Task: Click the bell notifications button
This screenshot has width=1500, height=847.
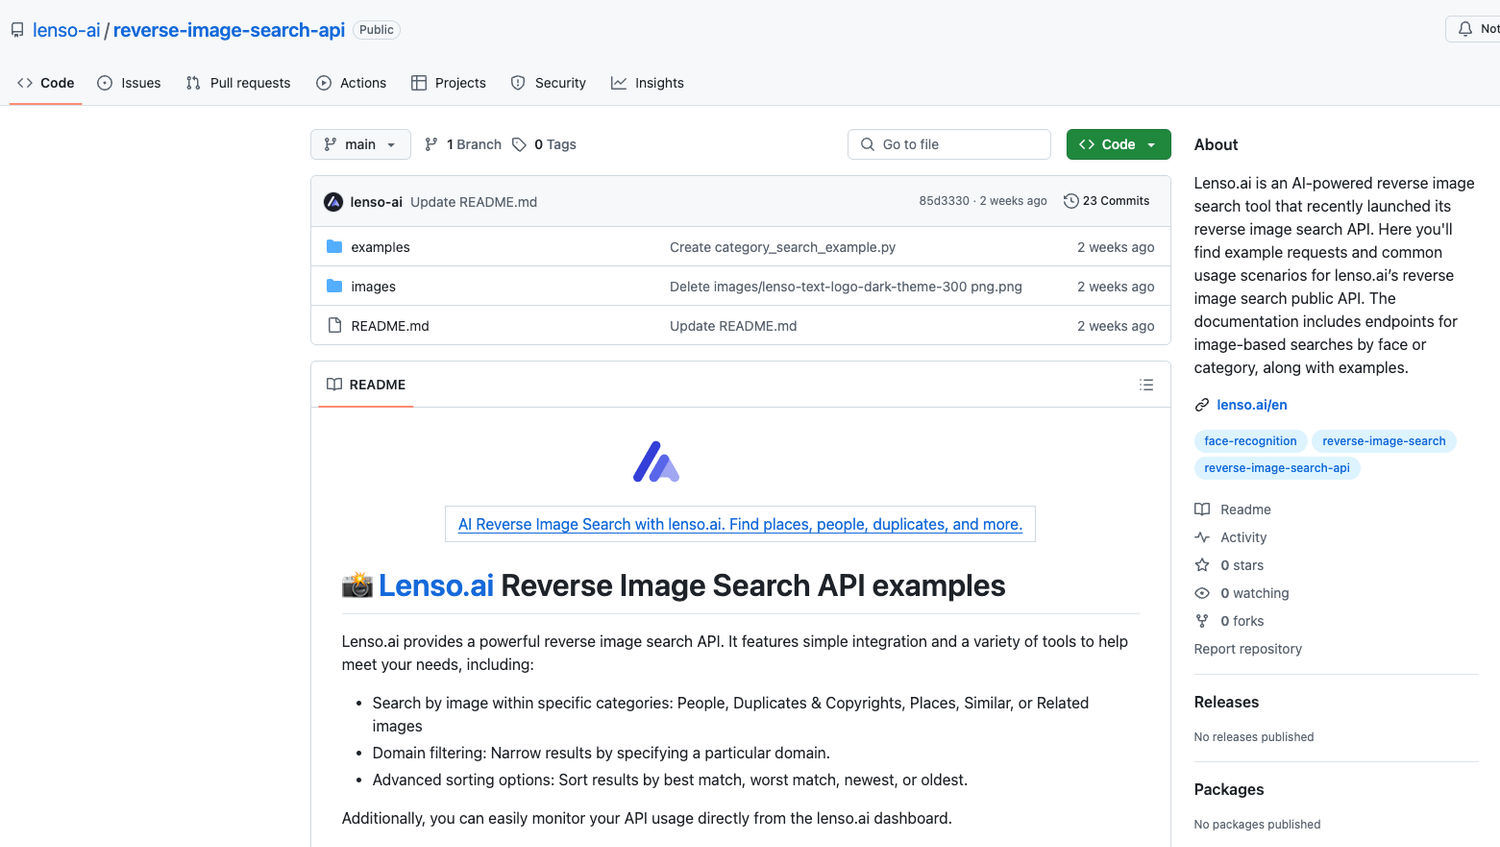Action: tap(1473, 29)
